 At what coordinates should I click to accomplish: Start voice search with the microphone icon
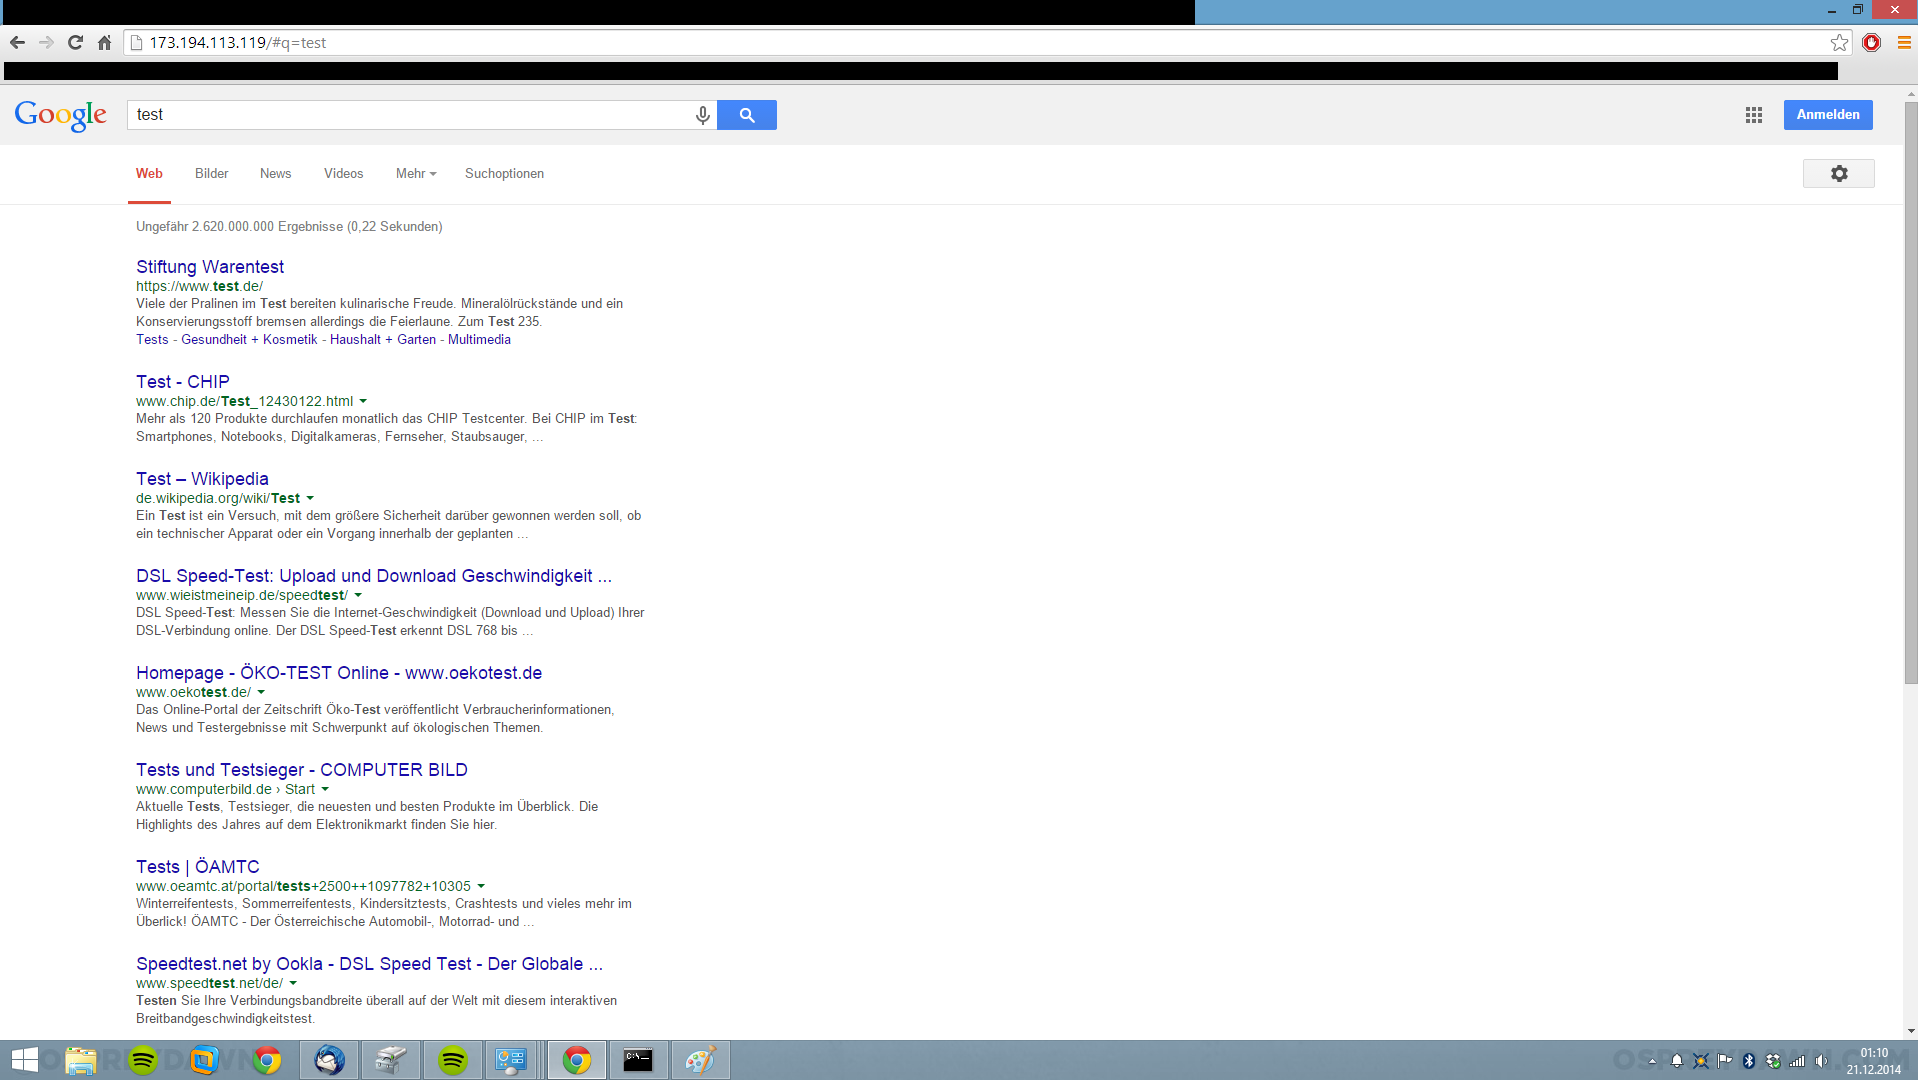coord(703,115)
